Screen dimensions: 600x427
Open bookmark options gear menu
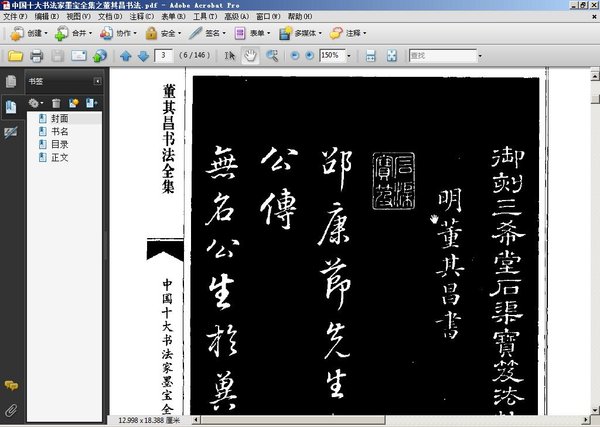[x=36, y=103]
